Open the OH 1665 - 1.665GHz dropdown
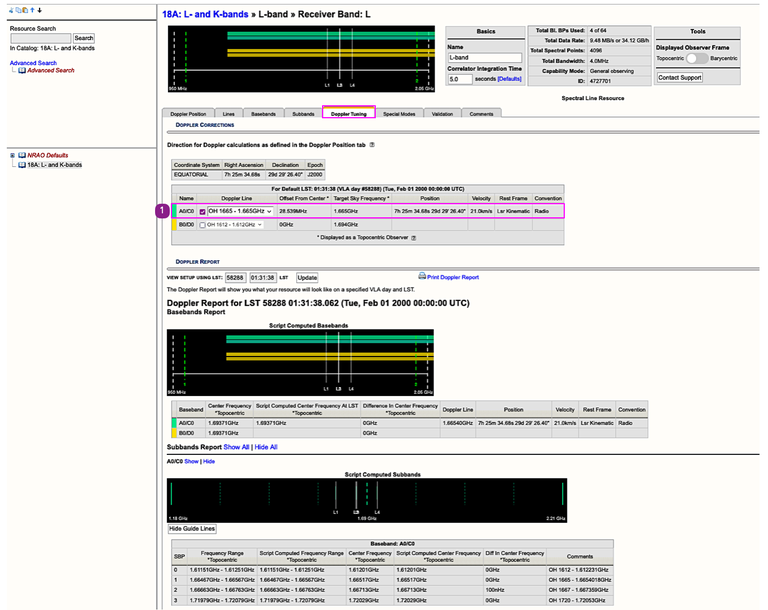Screen dimensions: 768x610 (x=239, y=211)
